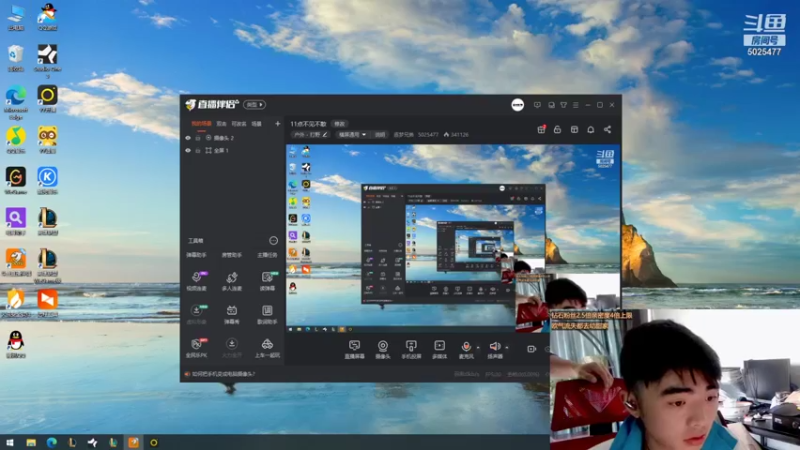Open the greyed download tool in toolbox
The height and width of the screenshot is (450, 800).
(x=232, y=348)
